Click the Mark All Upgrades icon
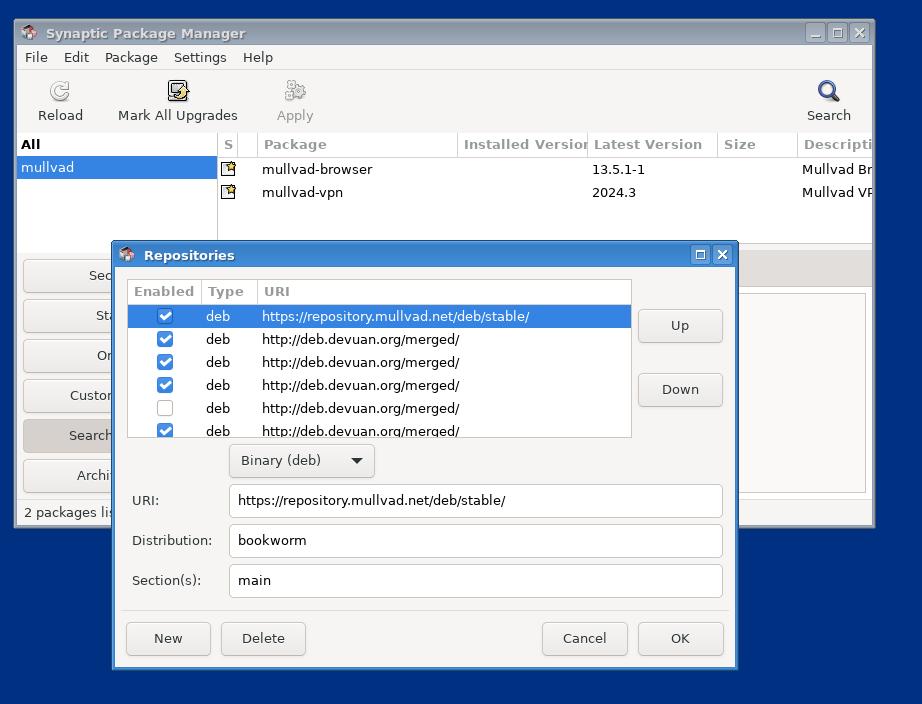This screenshot has height=704, width=922. pyautogui.click(x=178, y=91)
